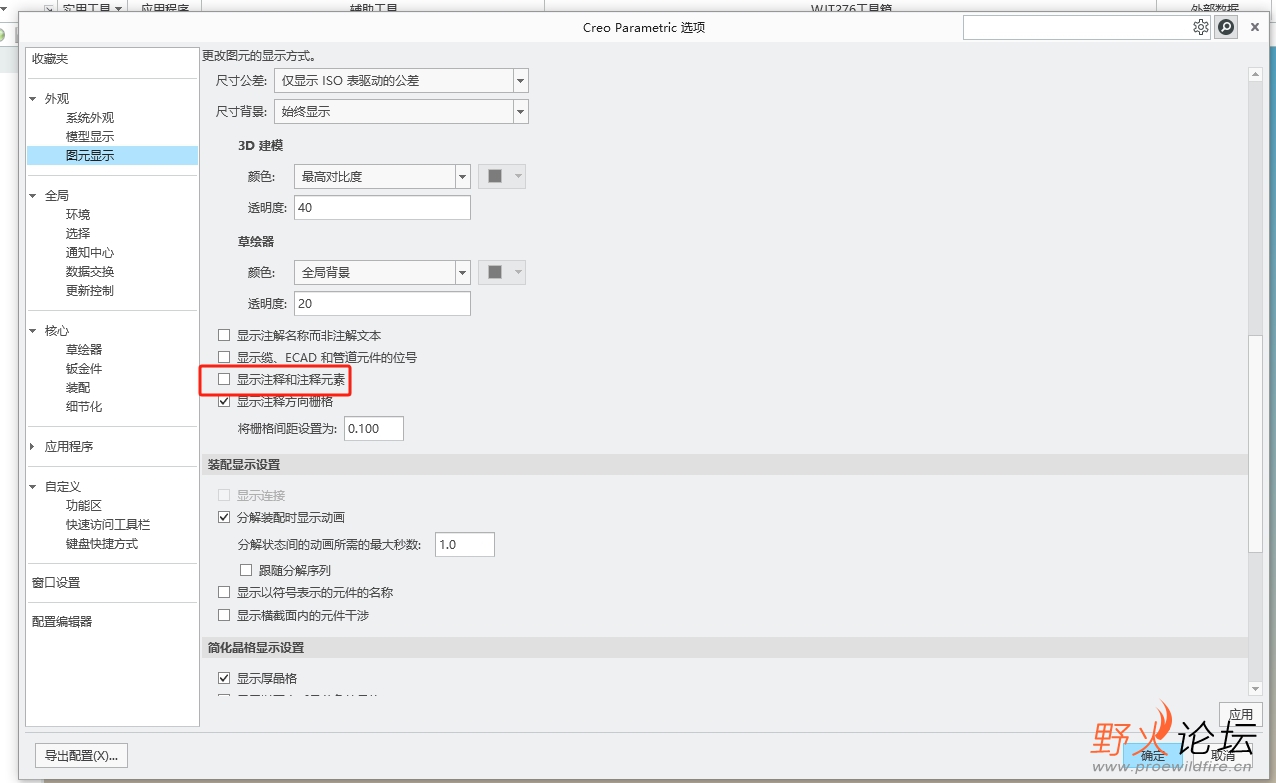Click the 确定 button
Screen dimensions: 1276x783
[x=1153, y=756]
